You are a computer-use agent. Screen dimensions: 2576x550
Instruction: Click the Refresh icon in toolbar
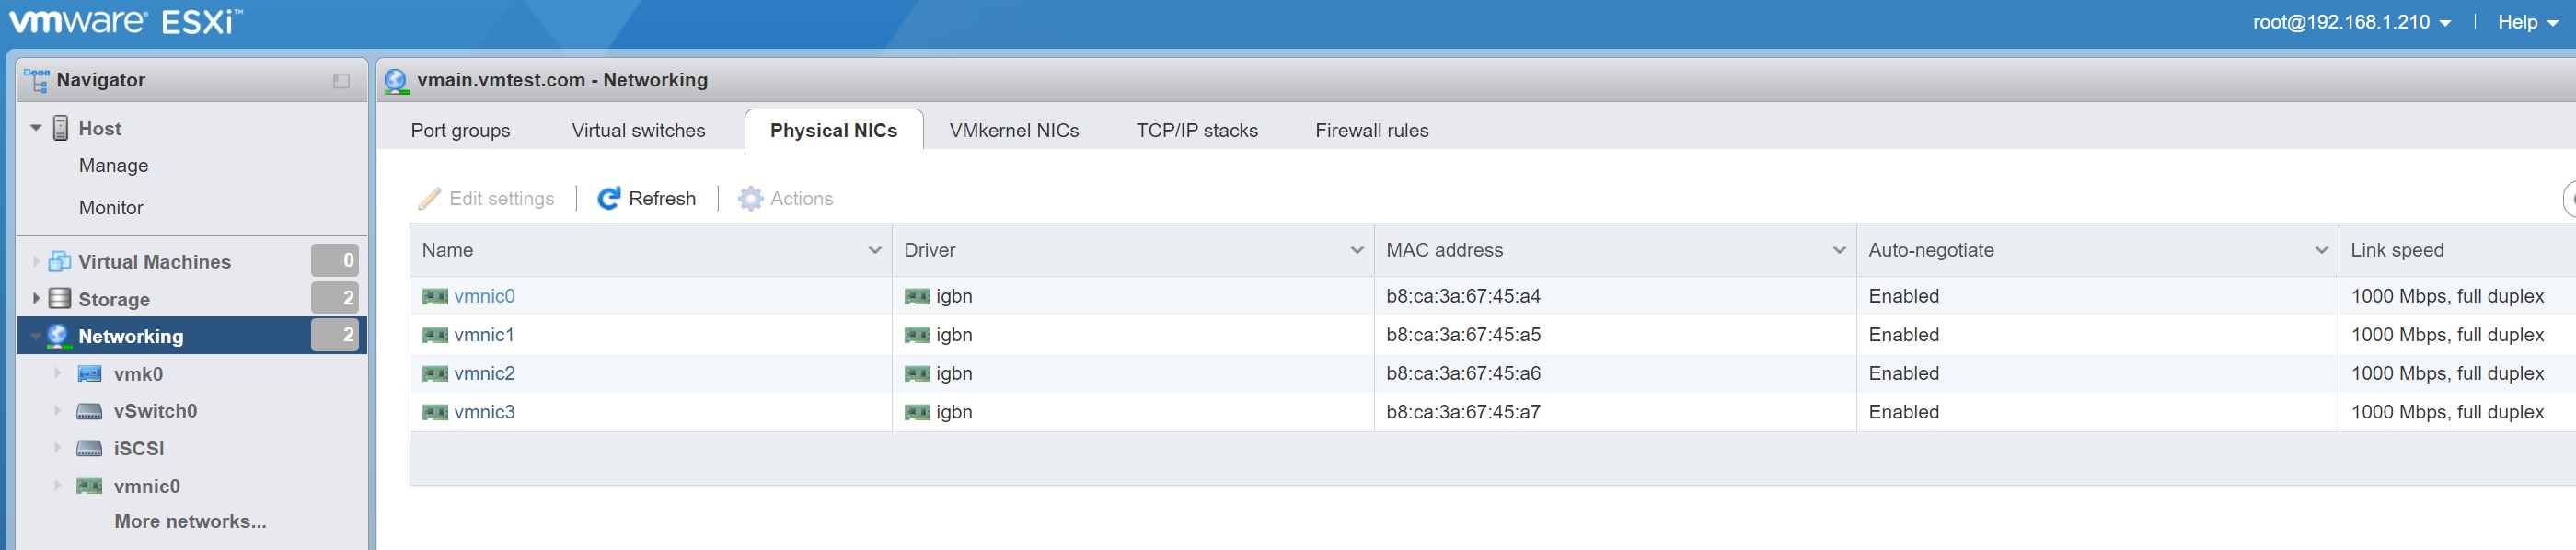tap(608, 199)
